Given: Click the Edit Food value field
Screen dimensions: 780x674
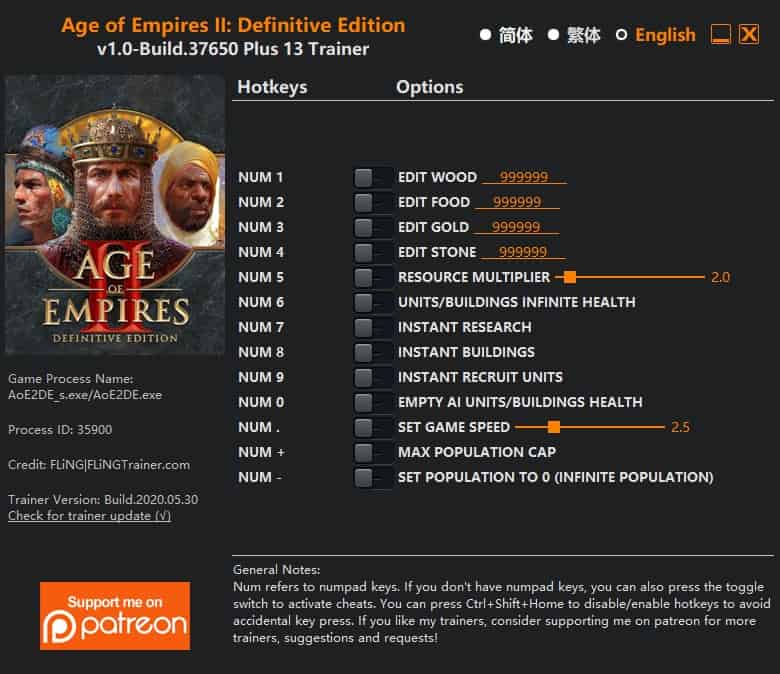Looking at the screenshot, I should pyautogui.click(x=517, y=202).
